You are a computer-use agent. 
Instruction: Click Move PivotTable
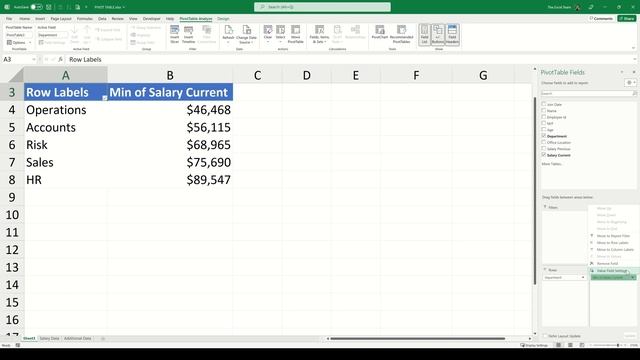click(x=296, y=34)
